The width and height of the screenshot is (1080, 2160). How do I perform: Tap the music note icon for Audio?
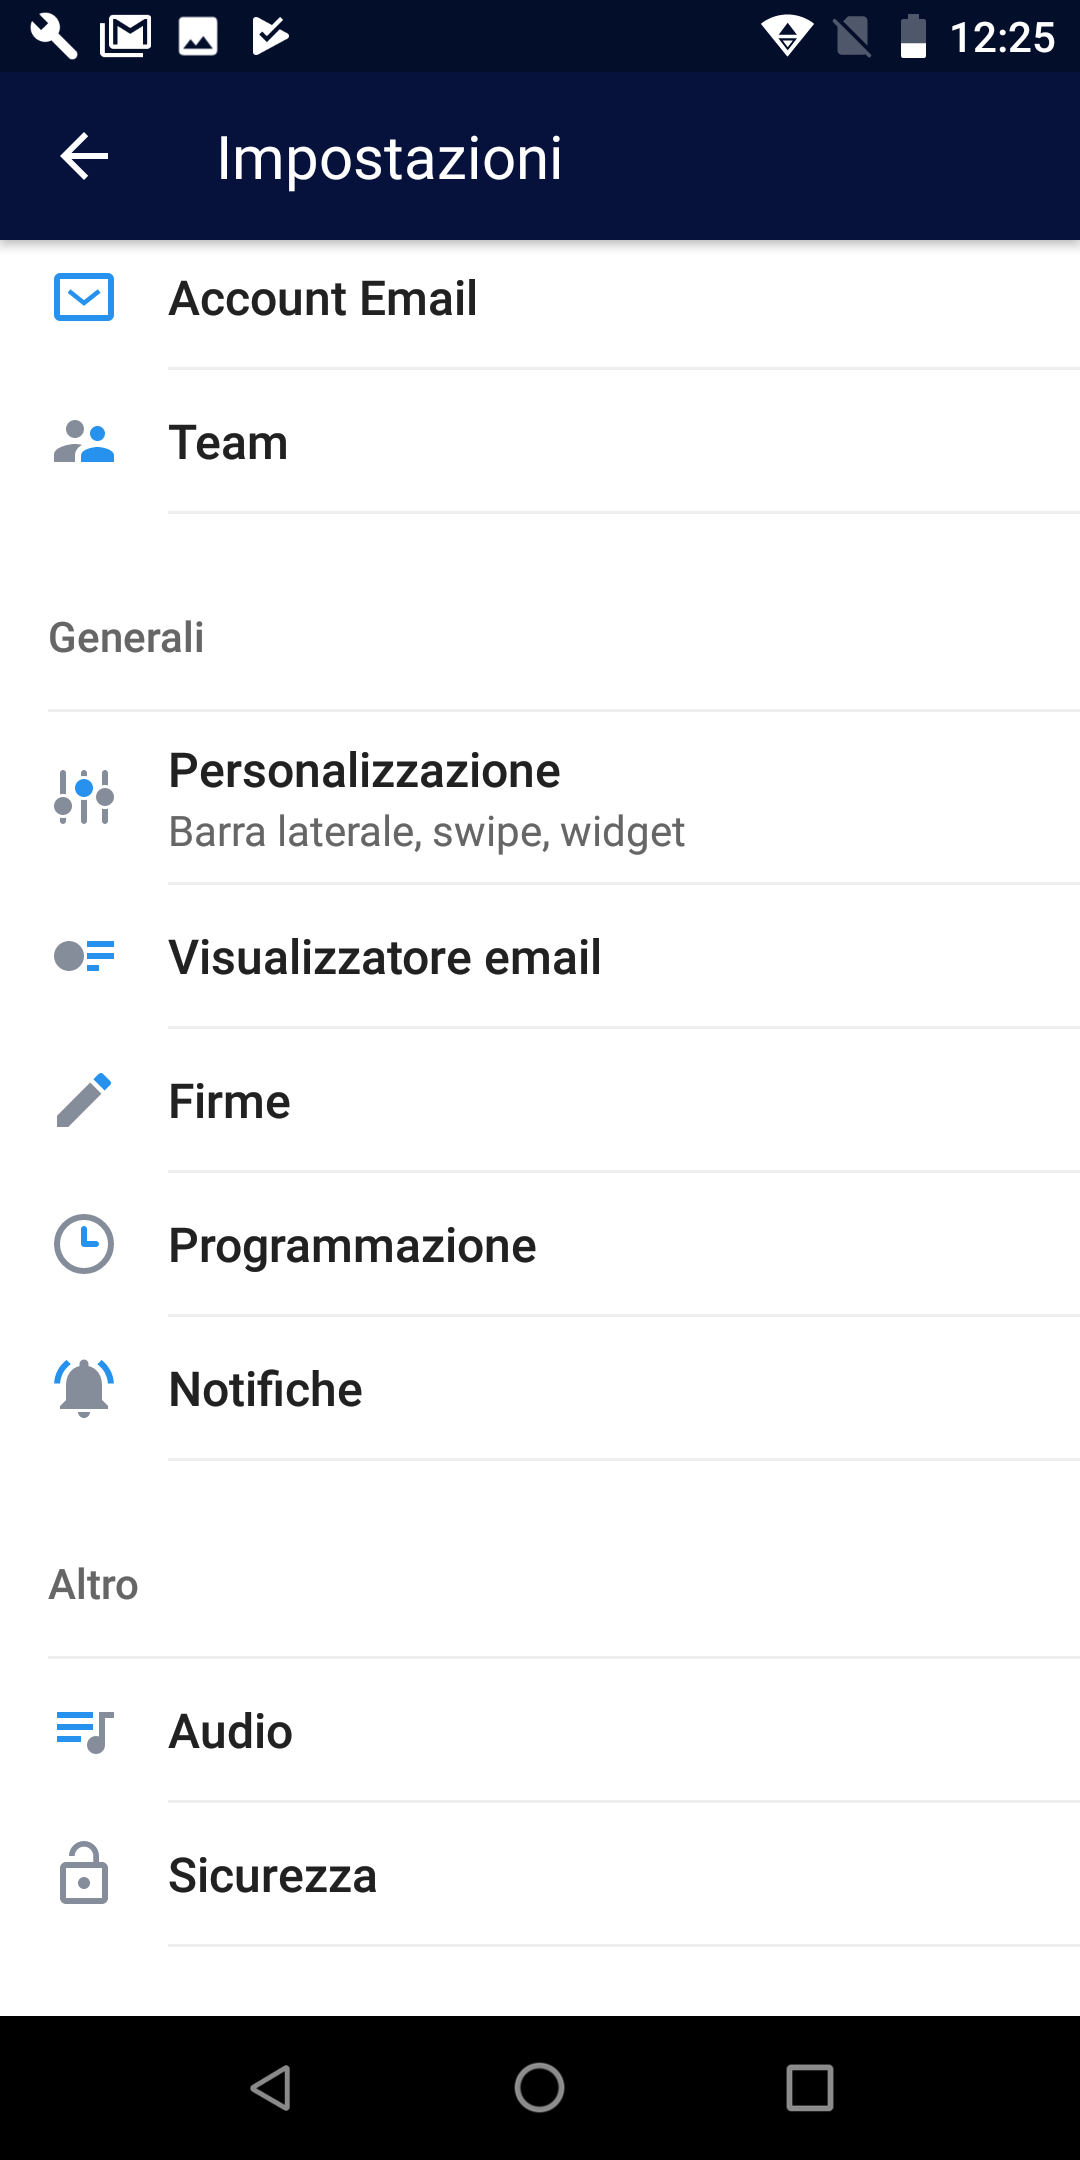[x=84, y=1732]
